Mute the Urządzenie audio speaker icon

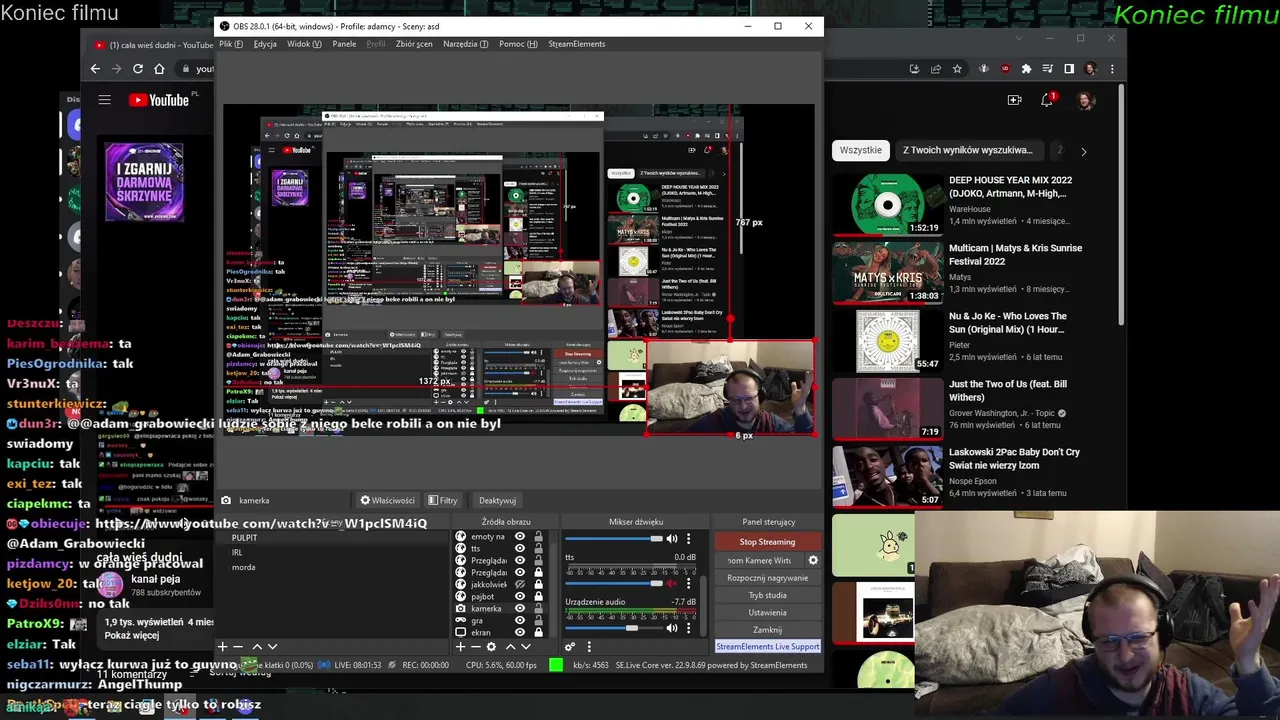coord(672,627)
